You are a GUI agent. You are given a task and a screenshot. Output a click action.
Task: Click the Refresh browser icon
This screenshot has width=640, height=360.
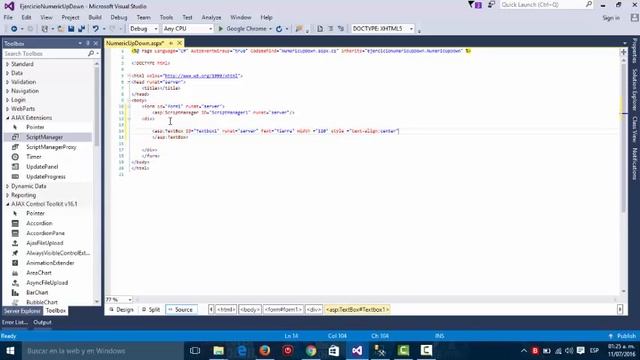click(x=279, y=29)
